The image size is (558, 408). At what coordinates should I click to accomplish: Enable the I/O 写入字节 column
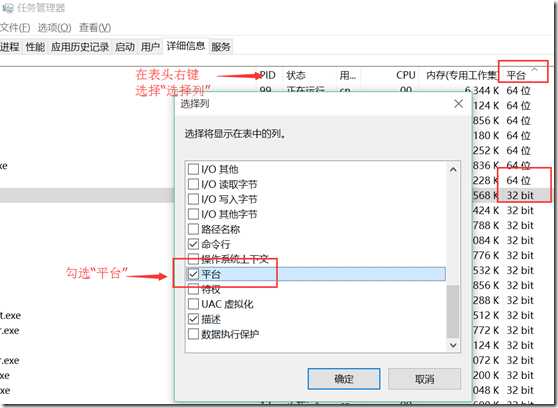(x=193, y=199)
